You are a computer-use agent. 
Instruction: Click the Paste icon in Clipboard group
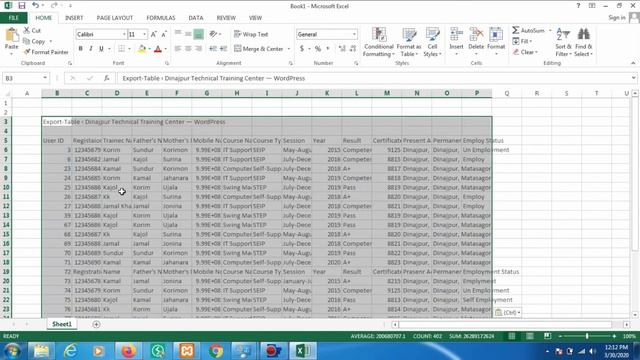(x=11, y=35)
